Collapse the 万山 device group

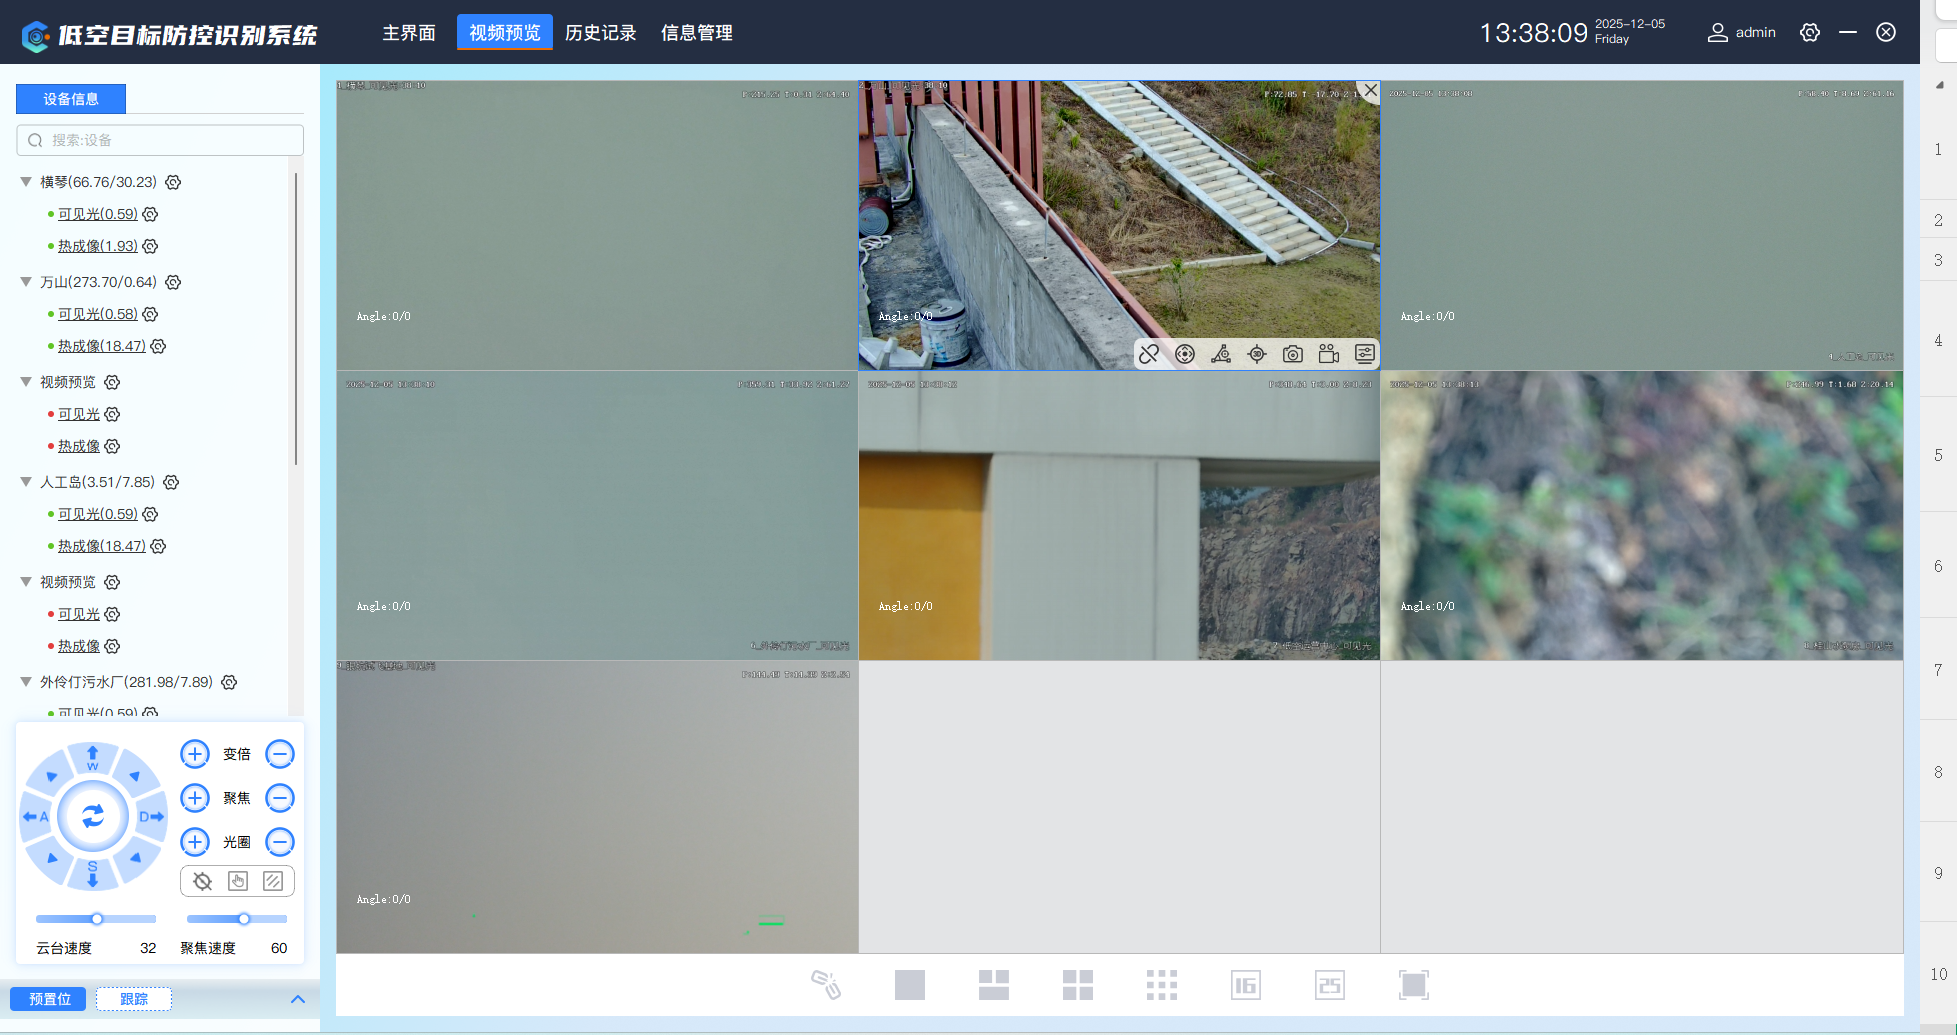click(x=26, y=282)
